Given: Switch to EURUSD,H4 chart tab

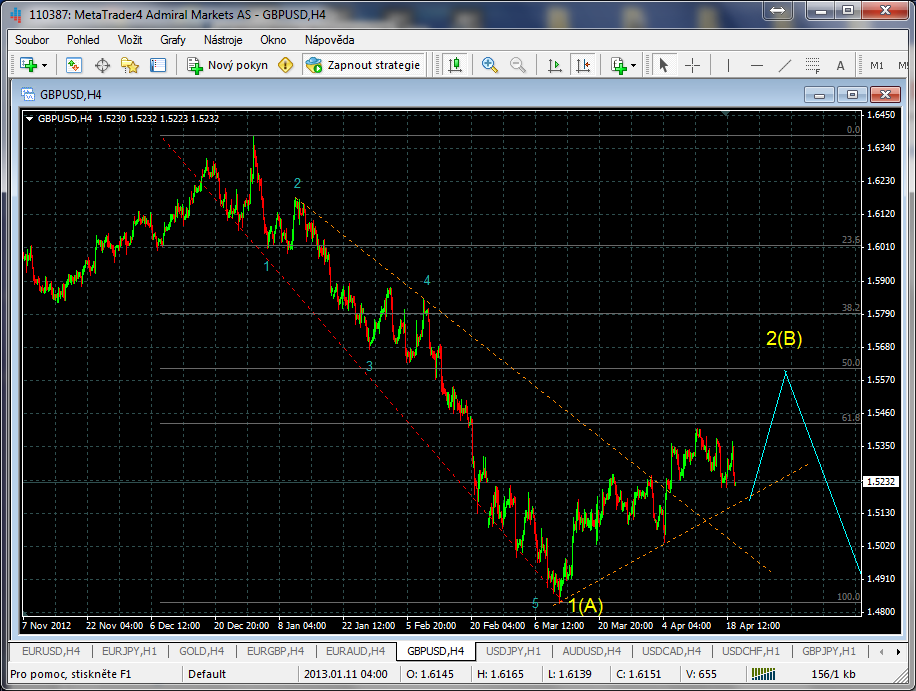Looking at the screenshot, I should coord(51,651).
